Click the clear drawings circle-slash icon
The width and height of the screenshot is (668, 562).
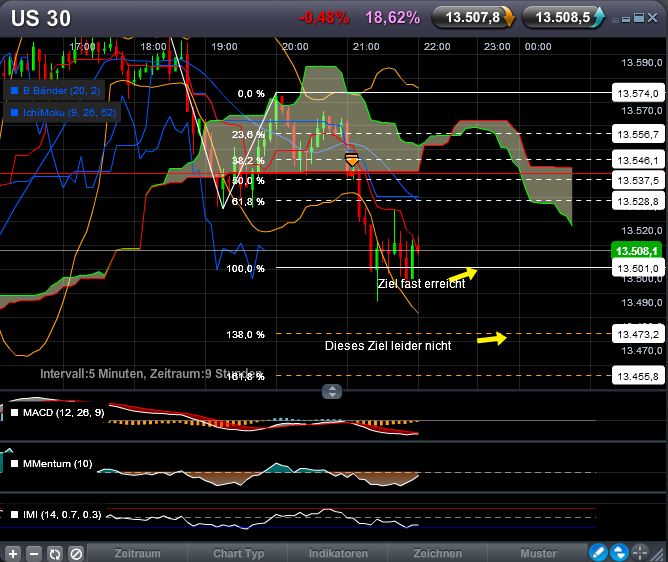(x=76, y=553)
